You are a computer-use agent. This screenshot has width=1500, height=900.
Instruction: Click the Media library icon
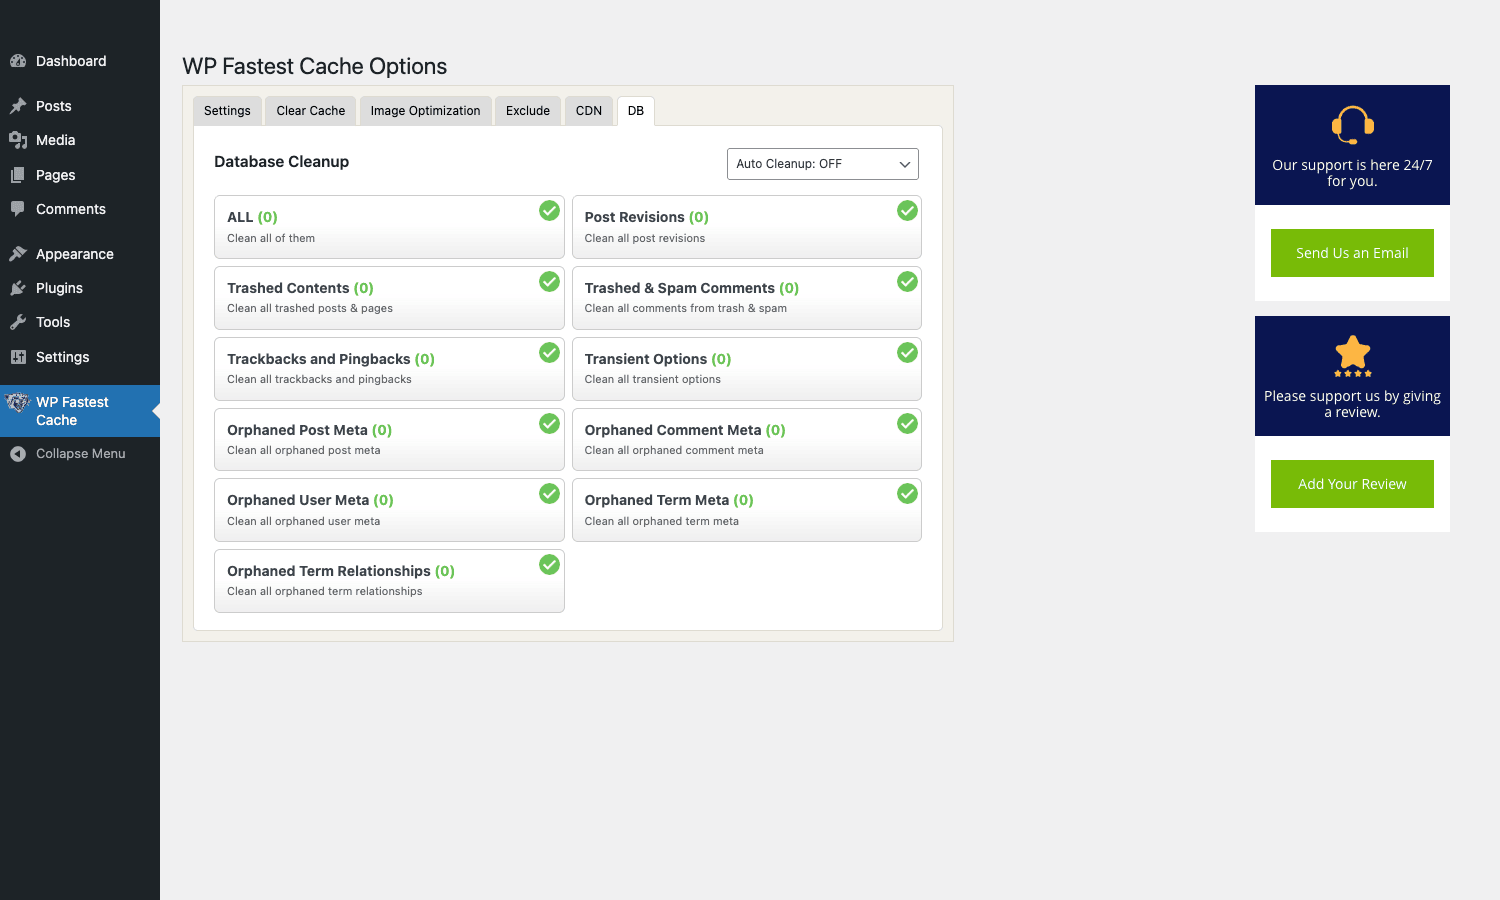tap(18, 140)
